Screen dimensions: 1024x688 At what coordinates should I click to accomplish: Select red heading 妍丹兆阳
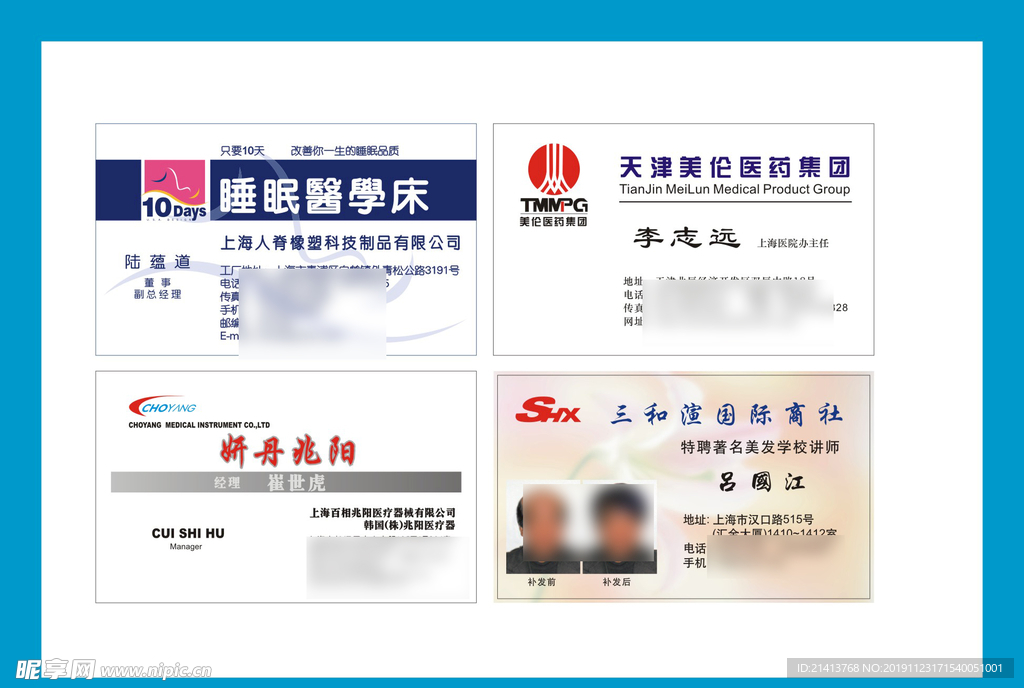click(288, 451)
